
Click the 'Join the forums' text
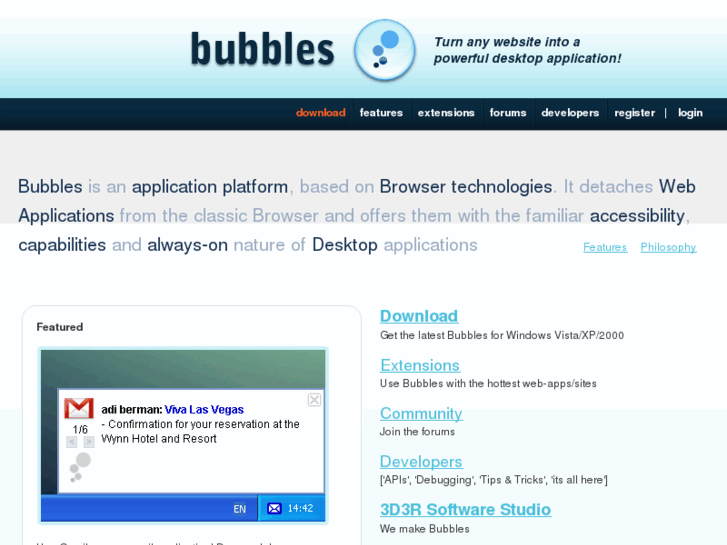417,432
